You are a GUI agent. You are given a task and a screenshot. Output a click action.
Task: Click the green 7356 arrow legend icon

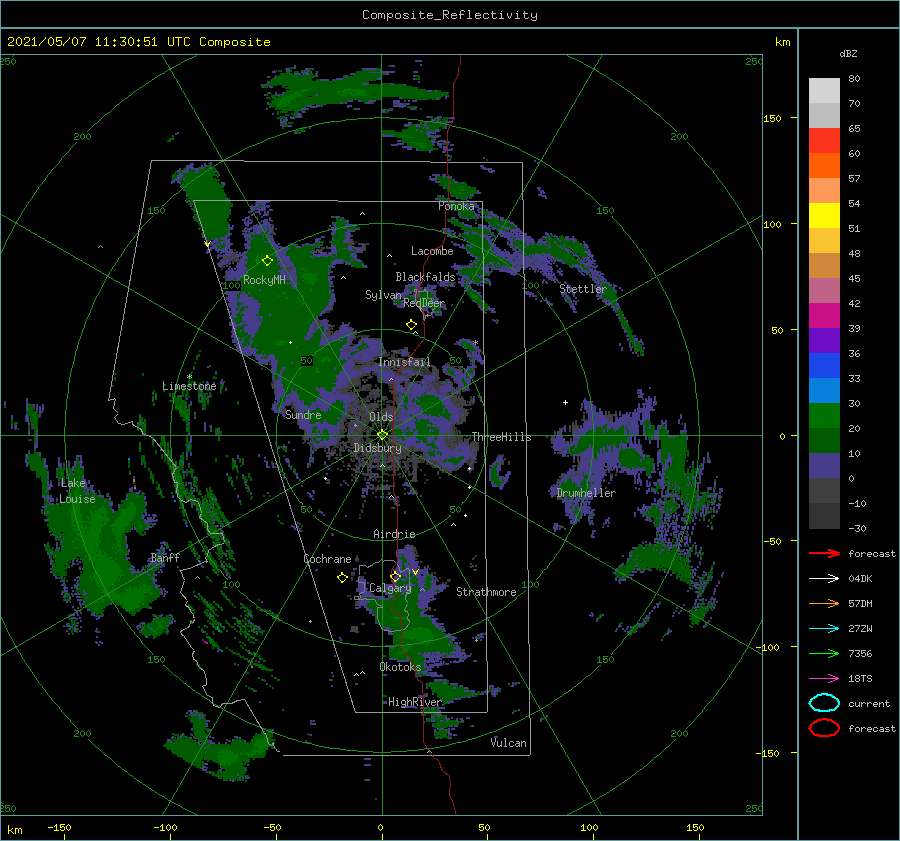(x=824, y=653)
